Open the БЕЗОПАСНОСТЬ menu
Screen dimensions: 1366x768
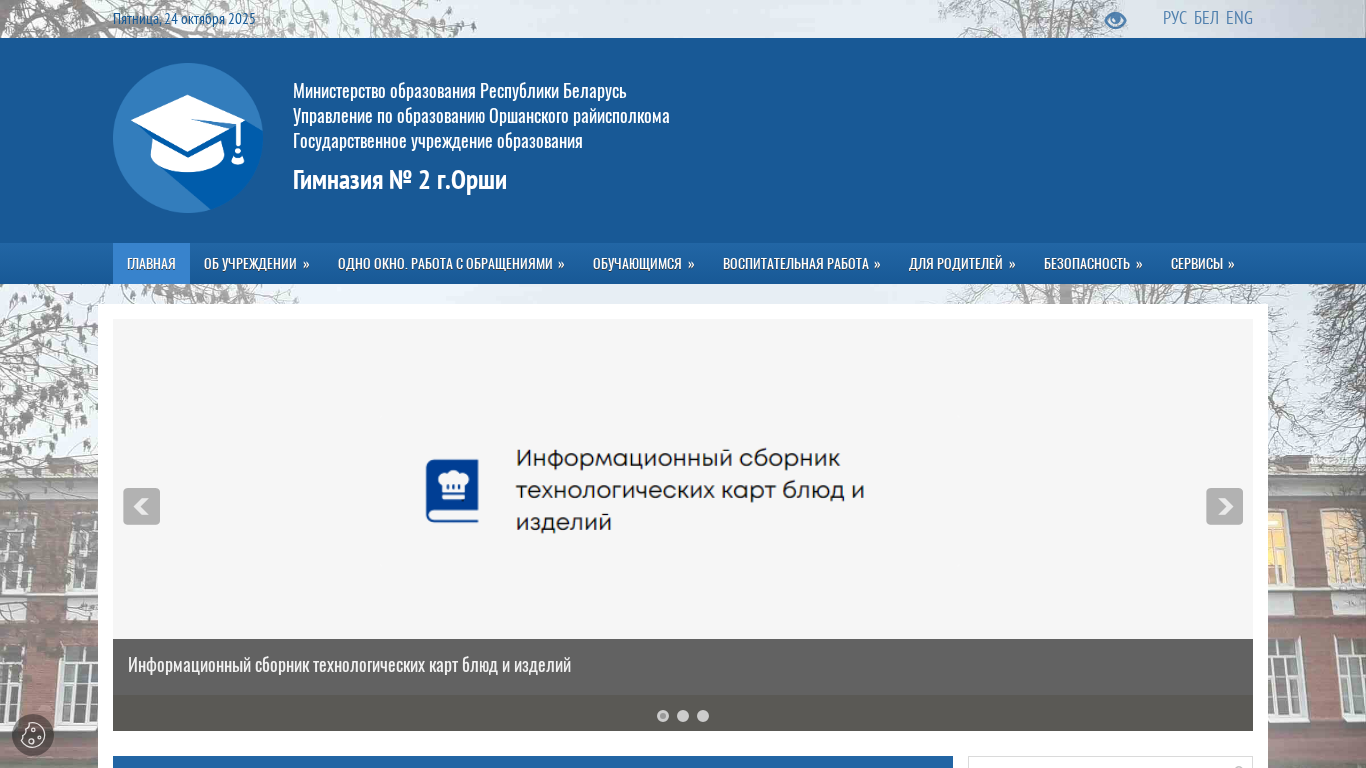click(1092, 264)
